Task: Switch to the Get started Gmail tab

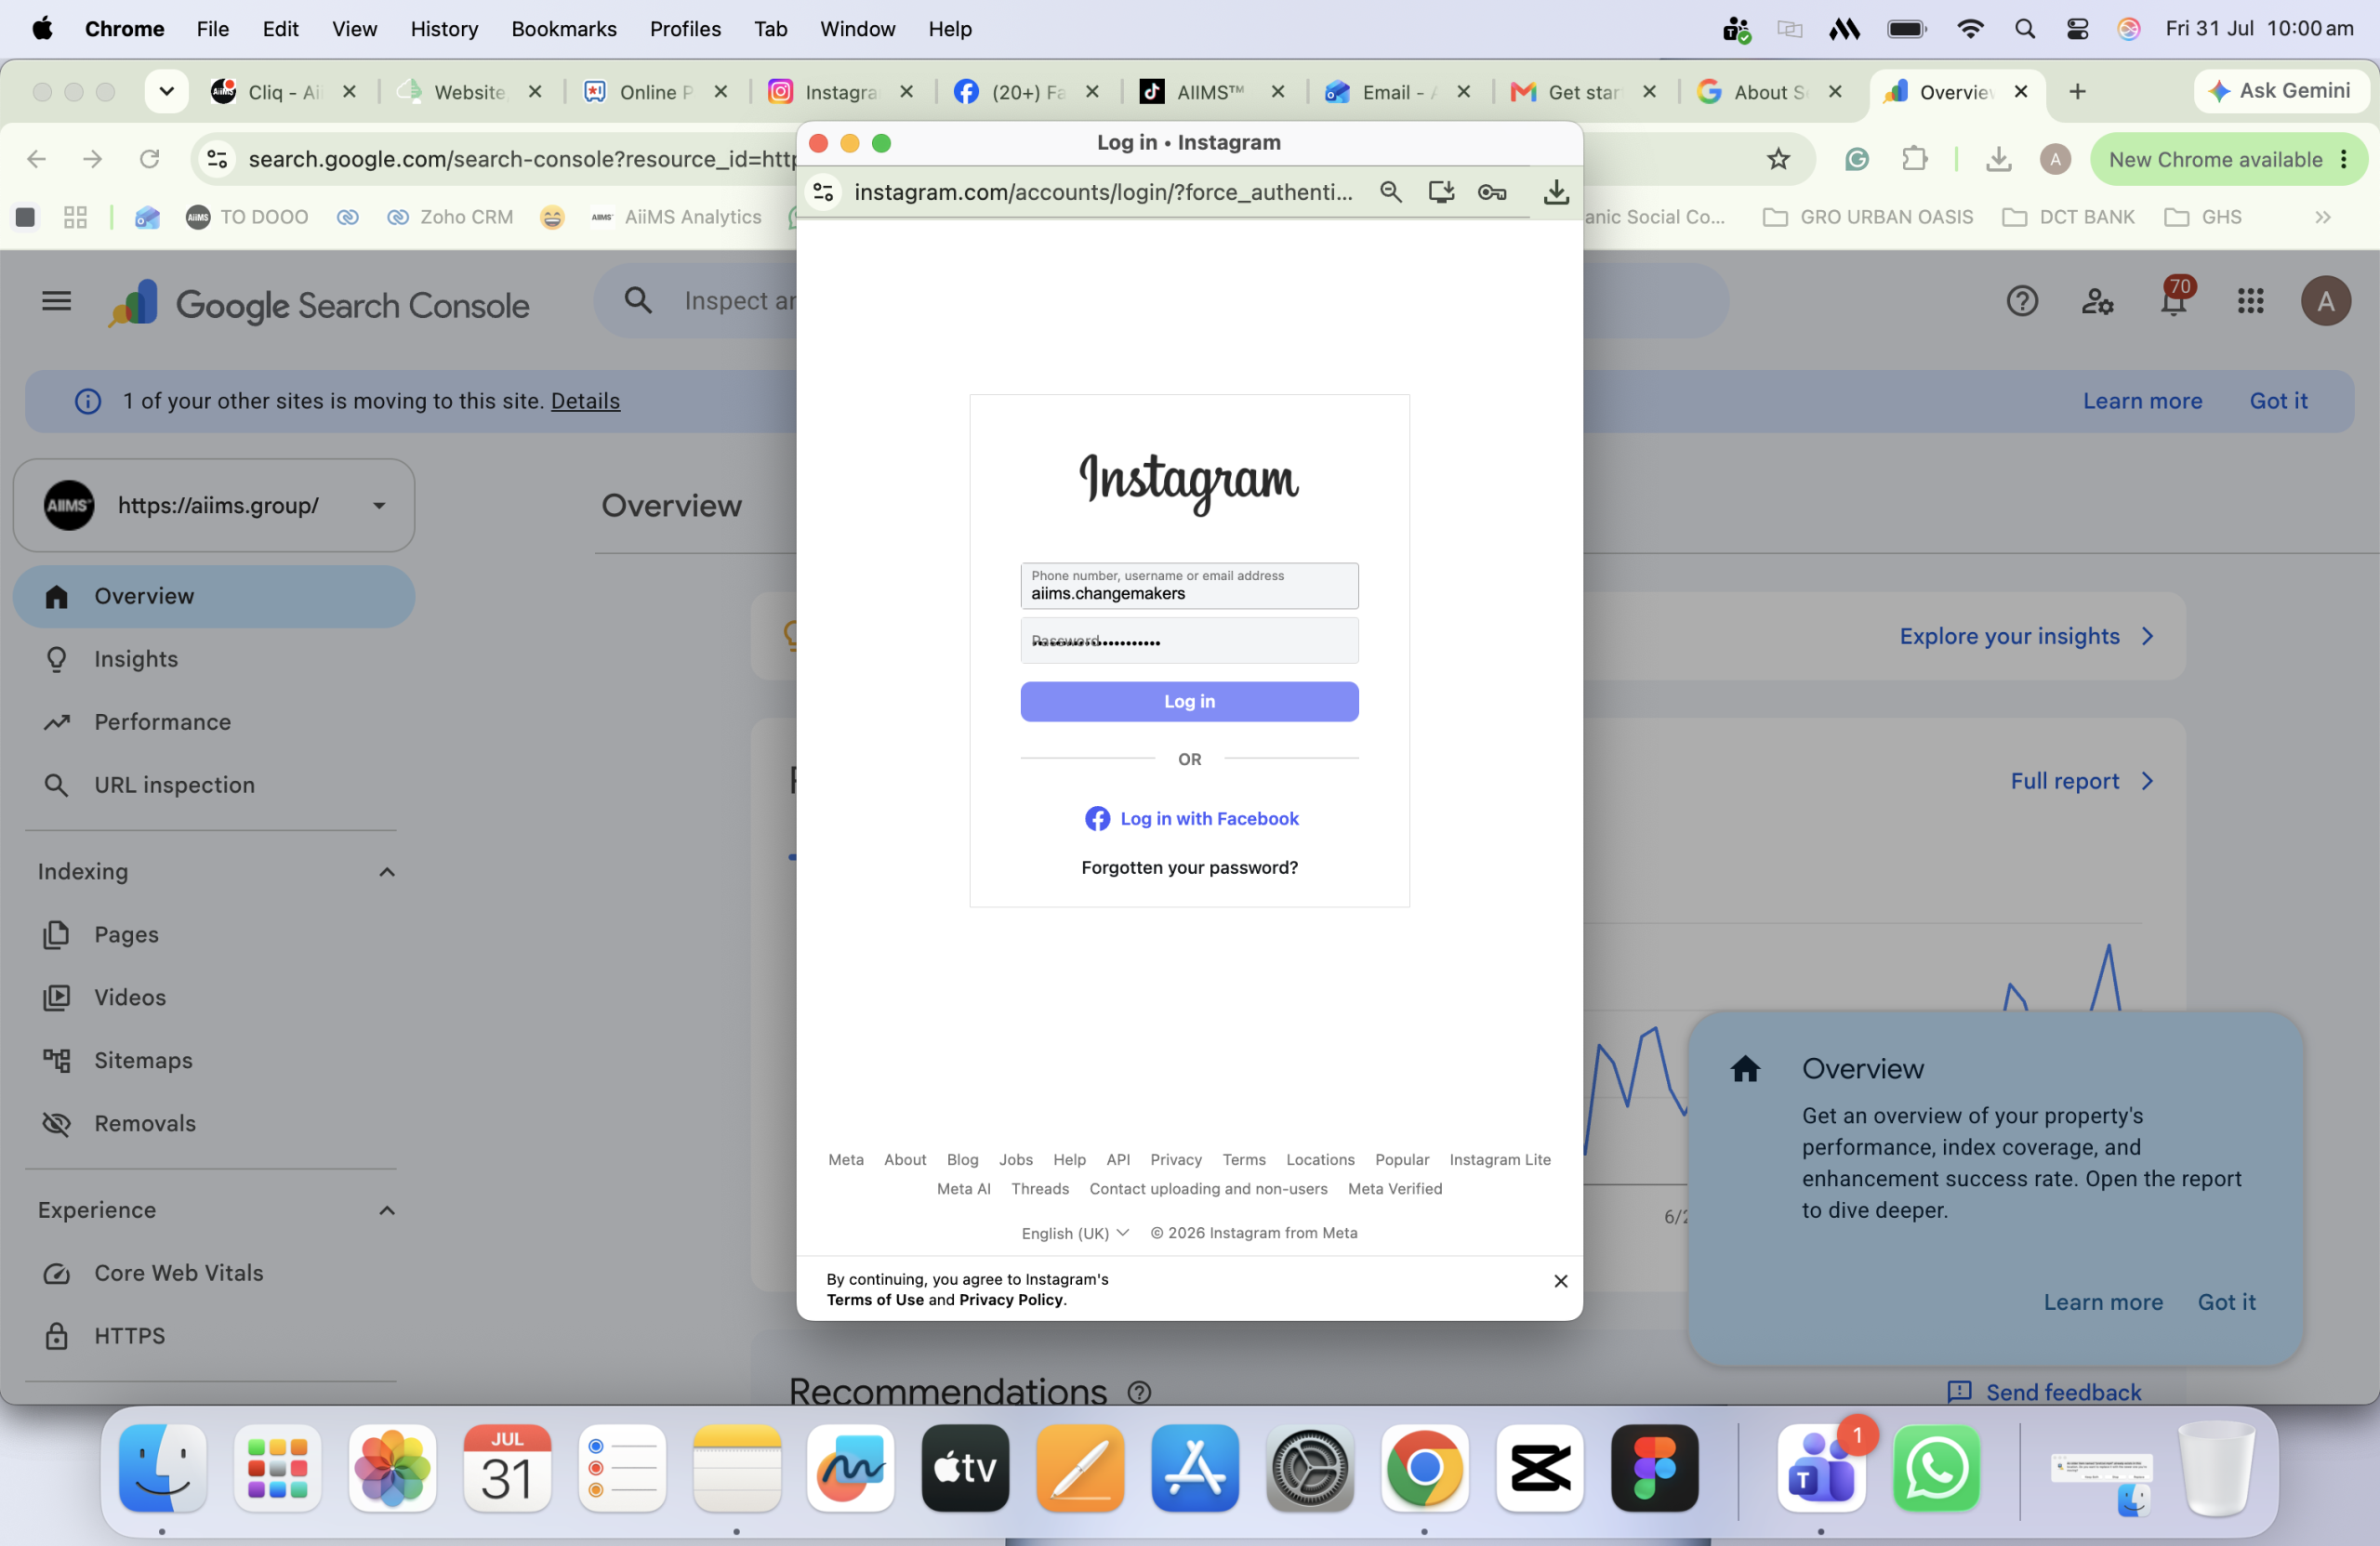Action: click(x=1583, y=92)
